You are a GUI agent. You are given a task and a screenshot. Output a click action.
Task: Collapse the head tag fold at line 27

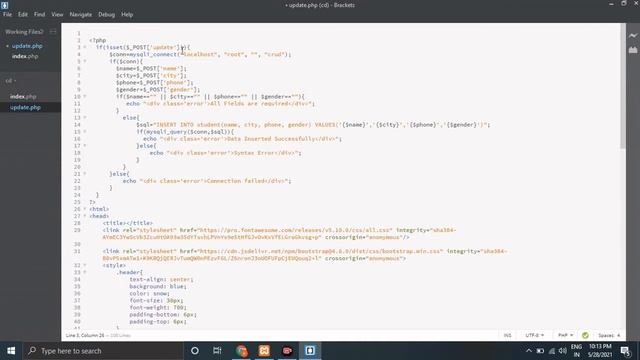85,216
